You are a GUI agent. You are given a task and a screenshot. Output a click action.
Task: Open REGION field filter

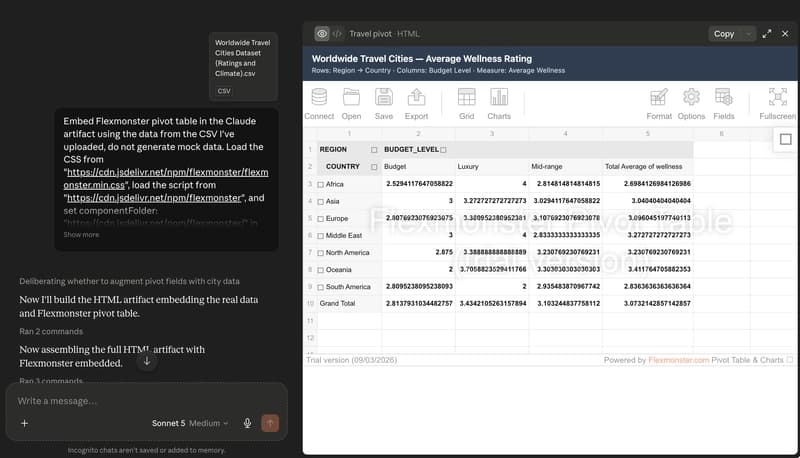point(374,150)
